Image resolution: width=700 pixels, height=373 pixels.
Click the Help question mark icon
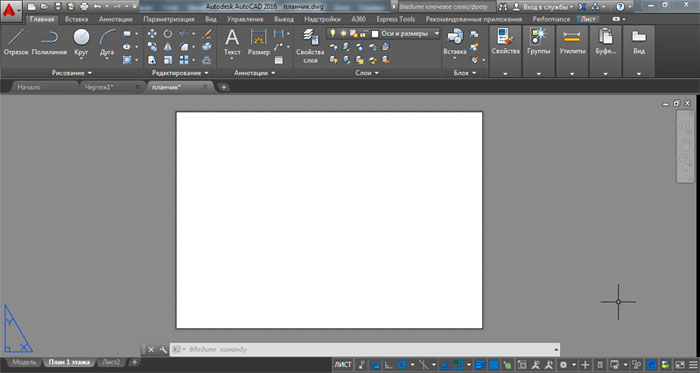pos(620,7)
